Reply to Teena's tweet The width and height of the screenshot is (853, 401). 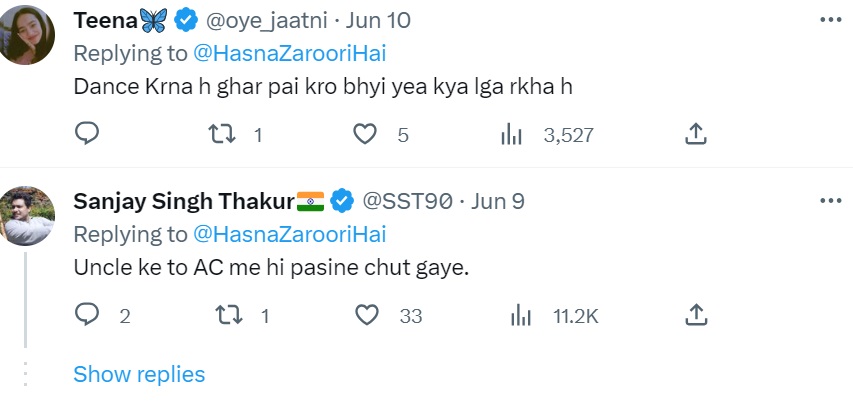(87, 134)
